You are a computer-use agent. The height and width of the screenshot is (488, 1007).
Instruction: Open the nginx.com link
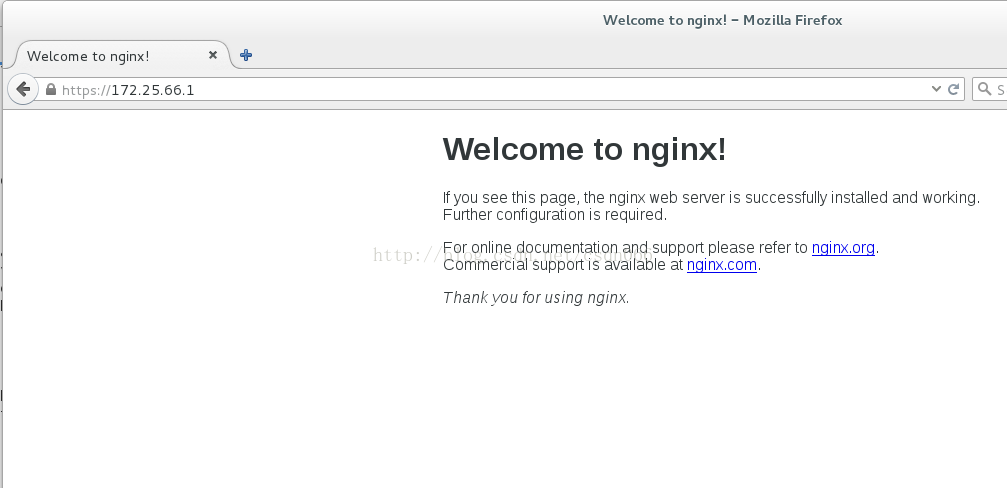click(721, 265)
